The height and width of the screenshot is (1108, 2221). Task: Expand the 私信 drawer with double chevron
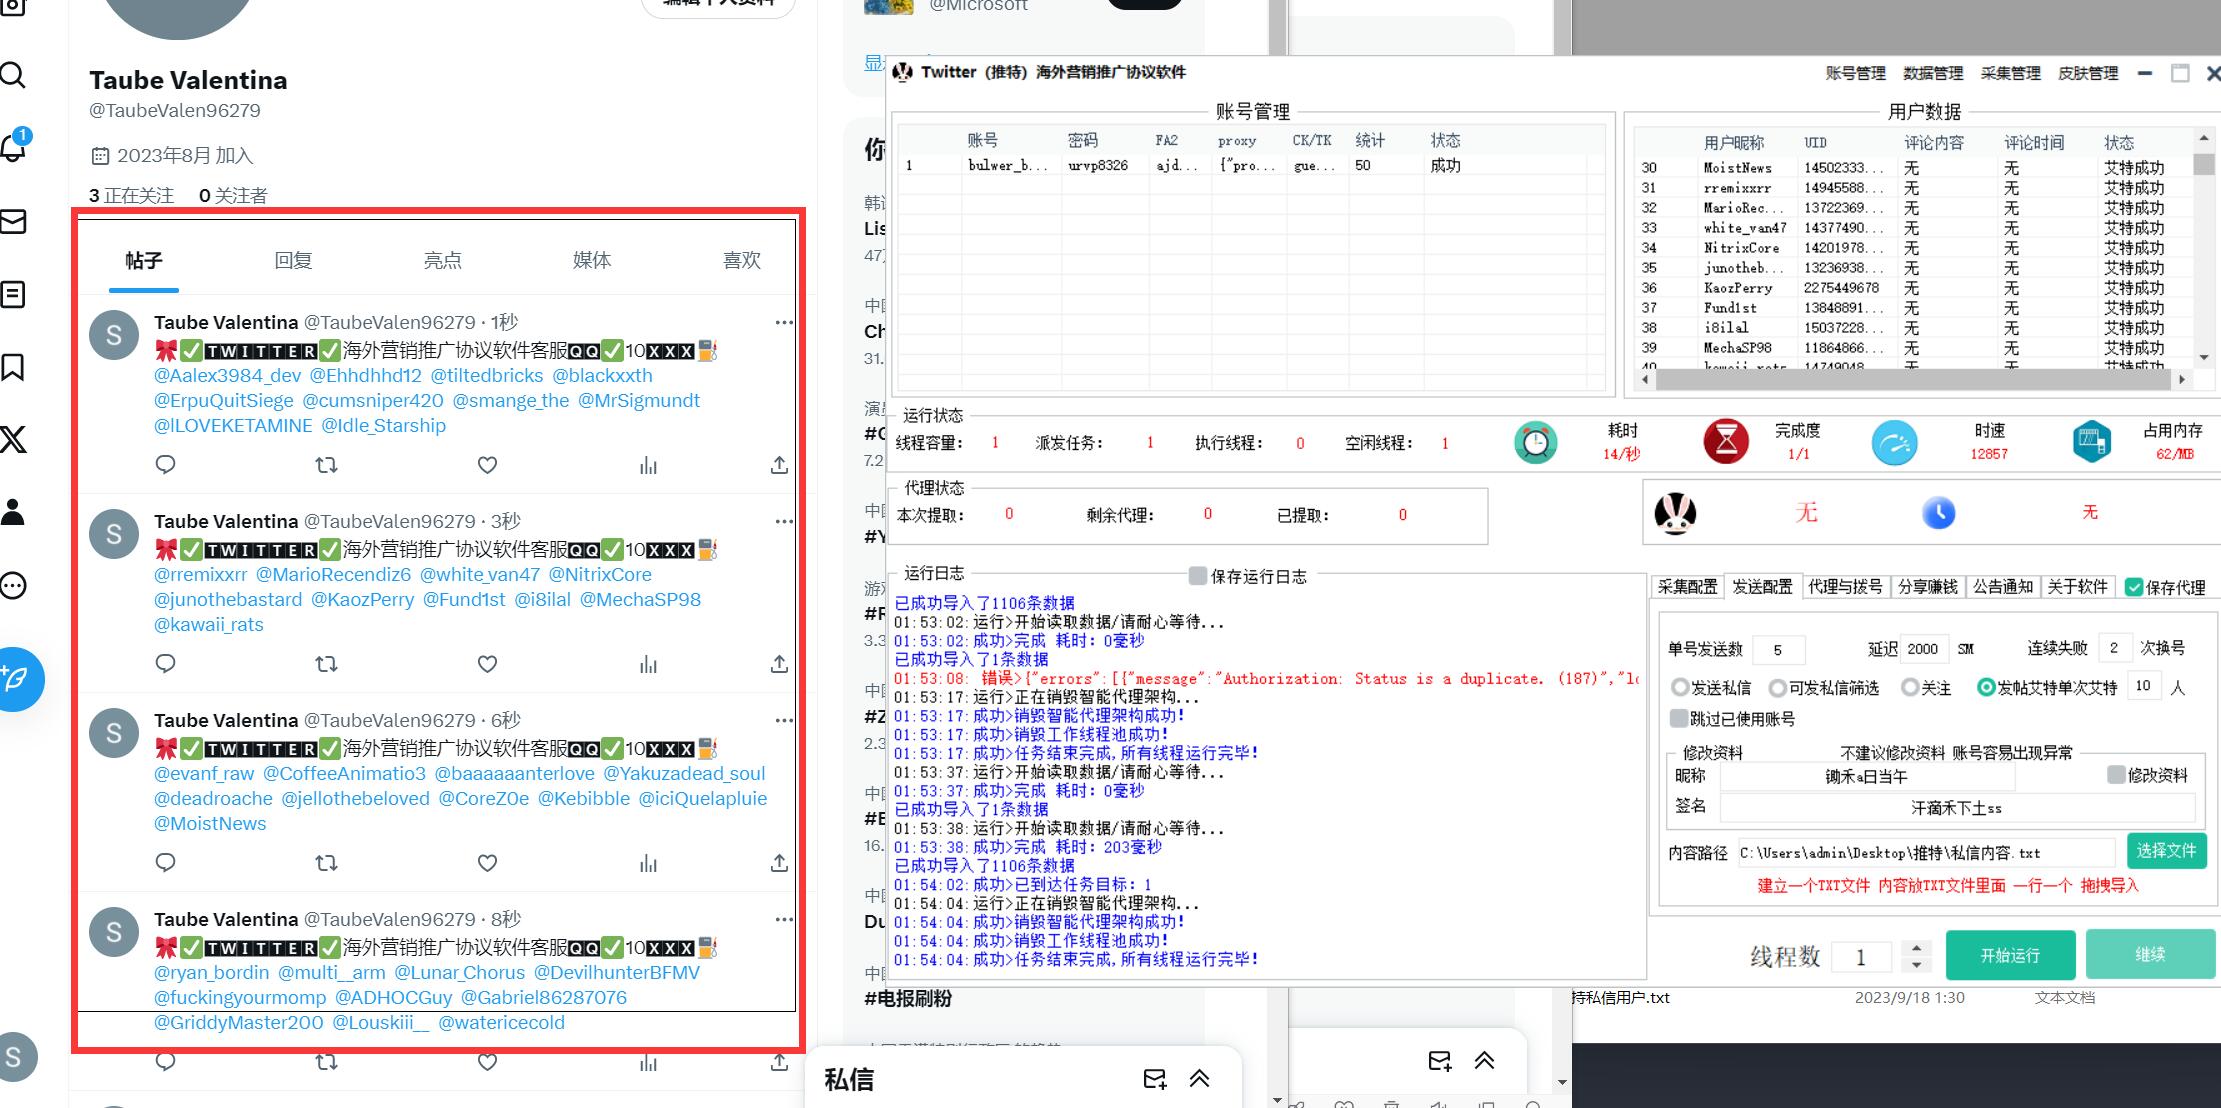point(1199,1079)
